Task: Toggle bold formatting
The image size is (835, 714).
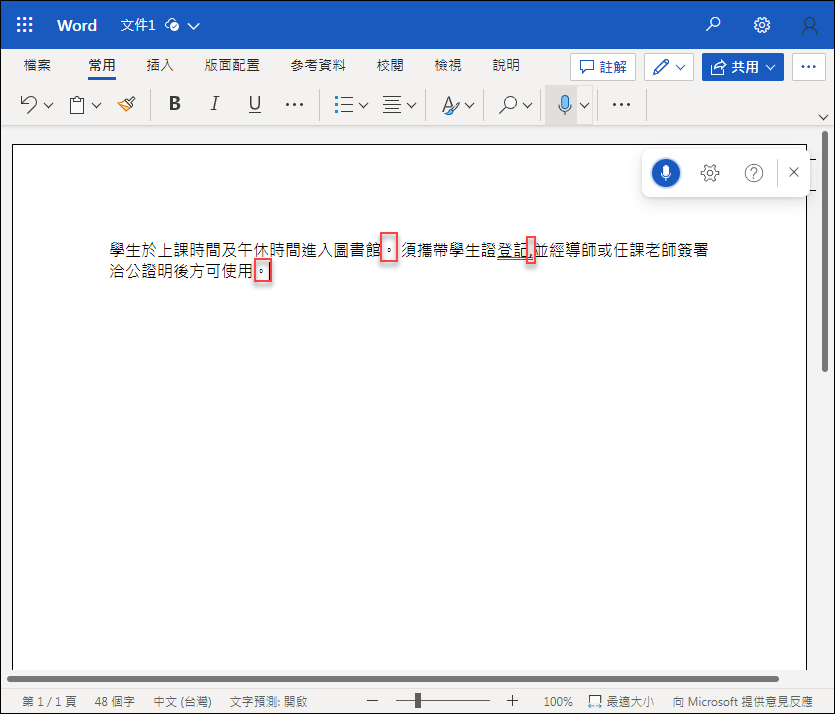Action: [x=174, y=104]
